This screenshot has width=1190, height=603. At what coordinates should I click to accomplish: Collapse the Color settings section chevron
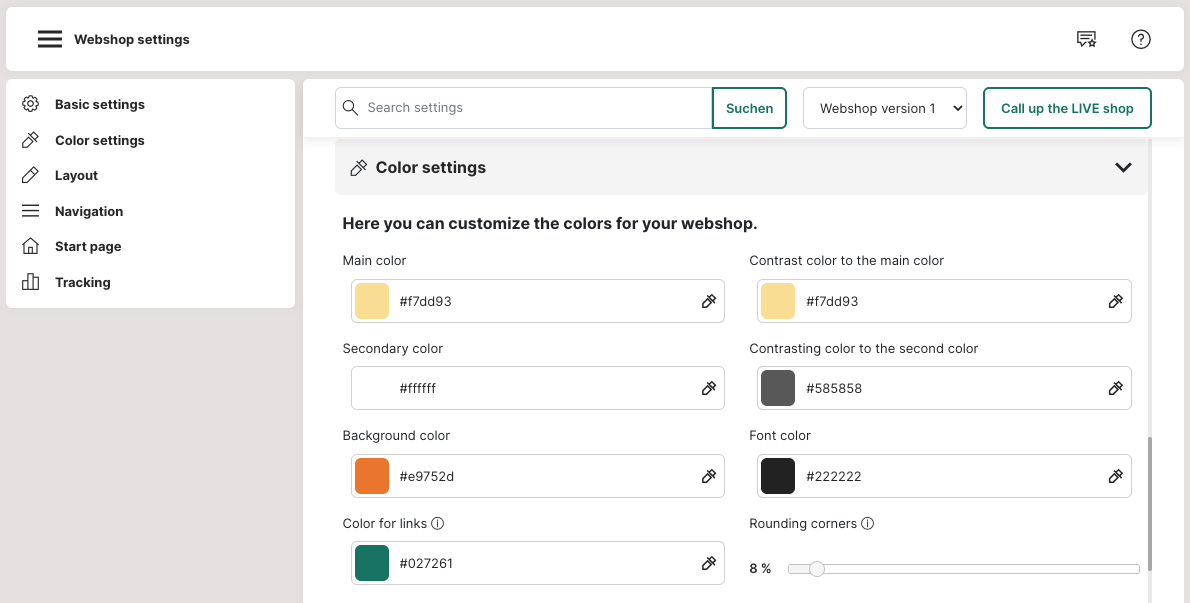(1123, 167)
